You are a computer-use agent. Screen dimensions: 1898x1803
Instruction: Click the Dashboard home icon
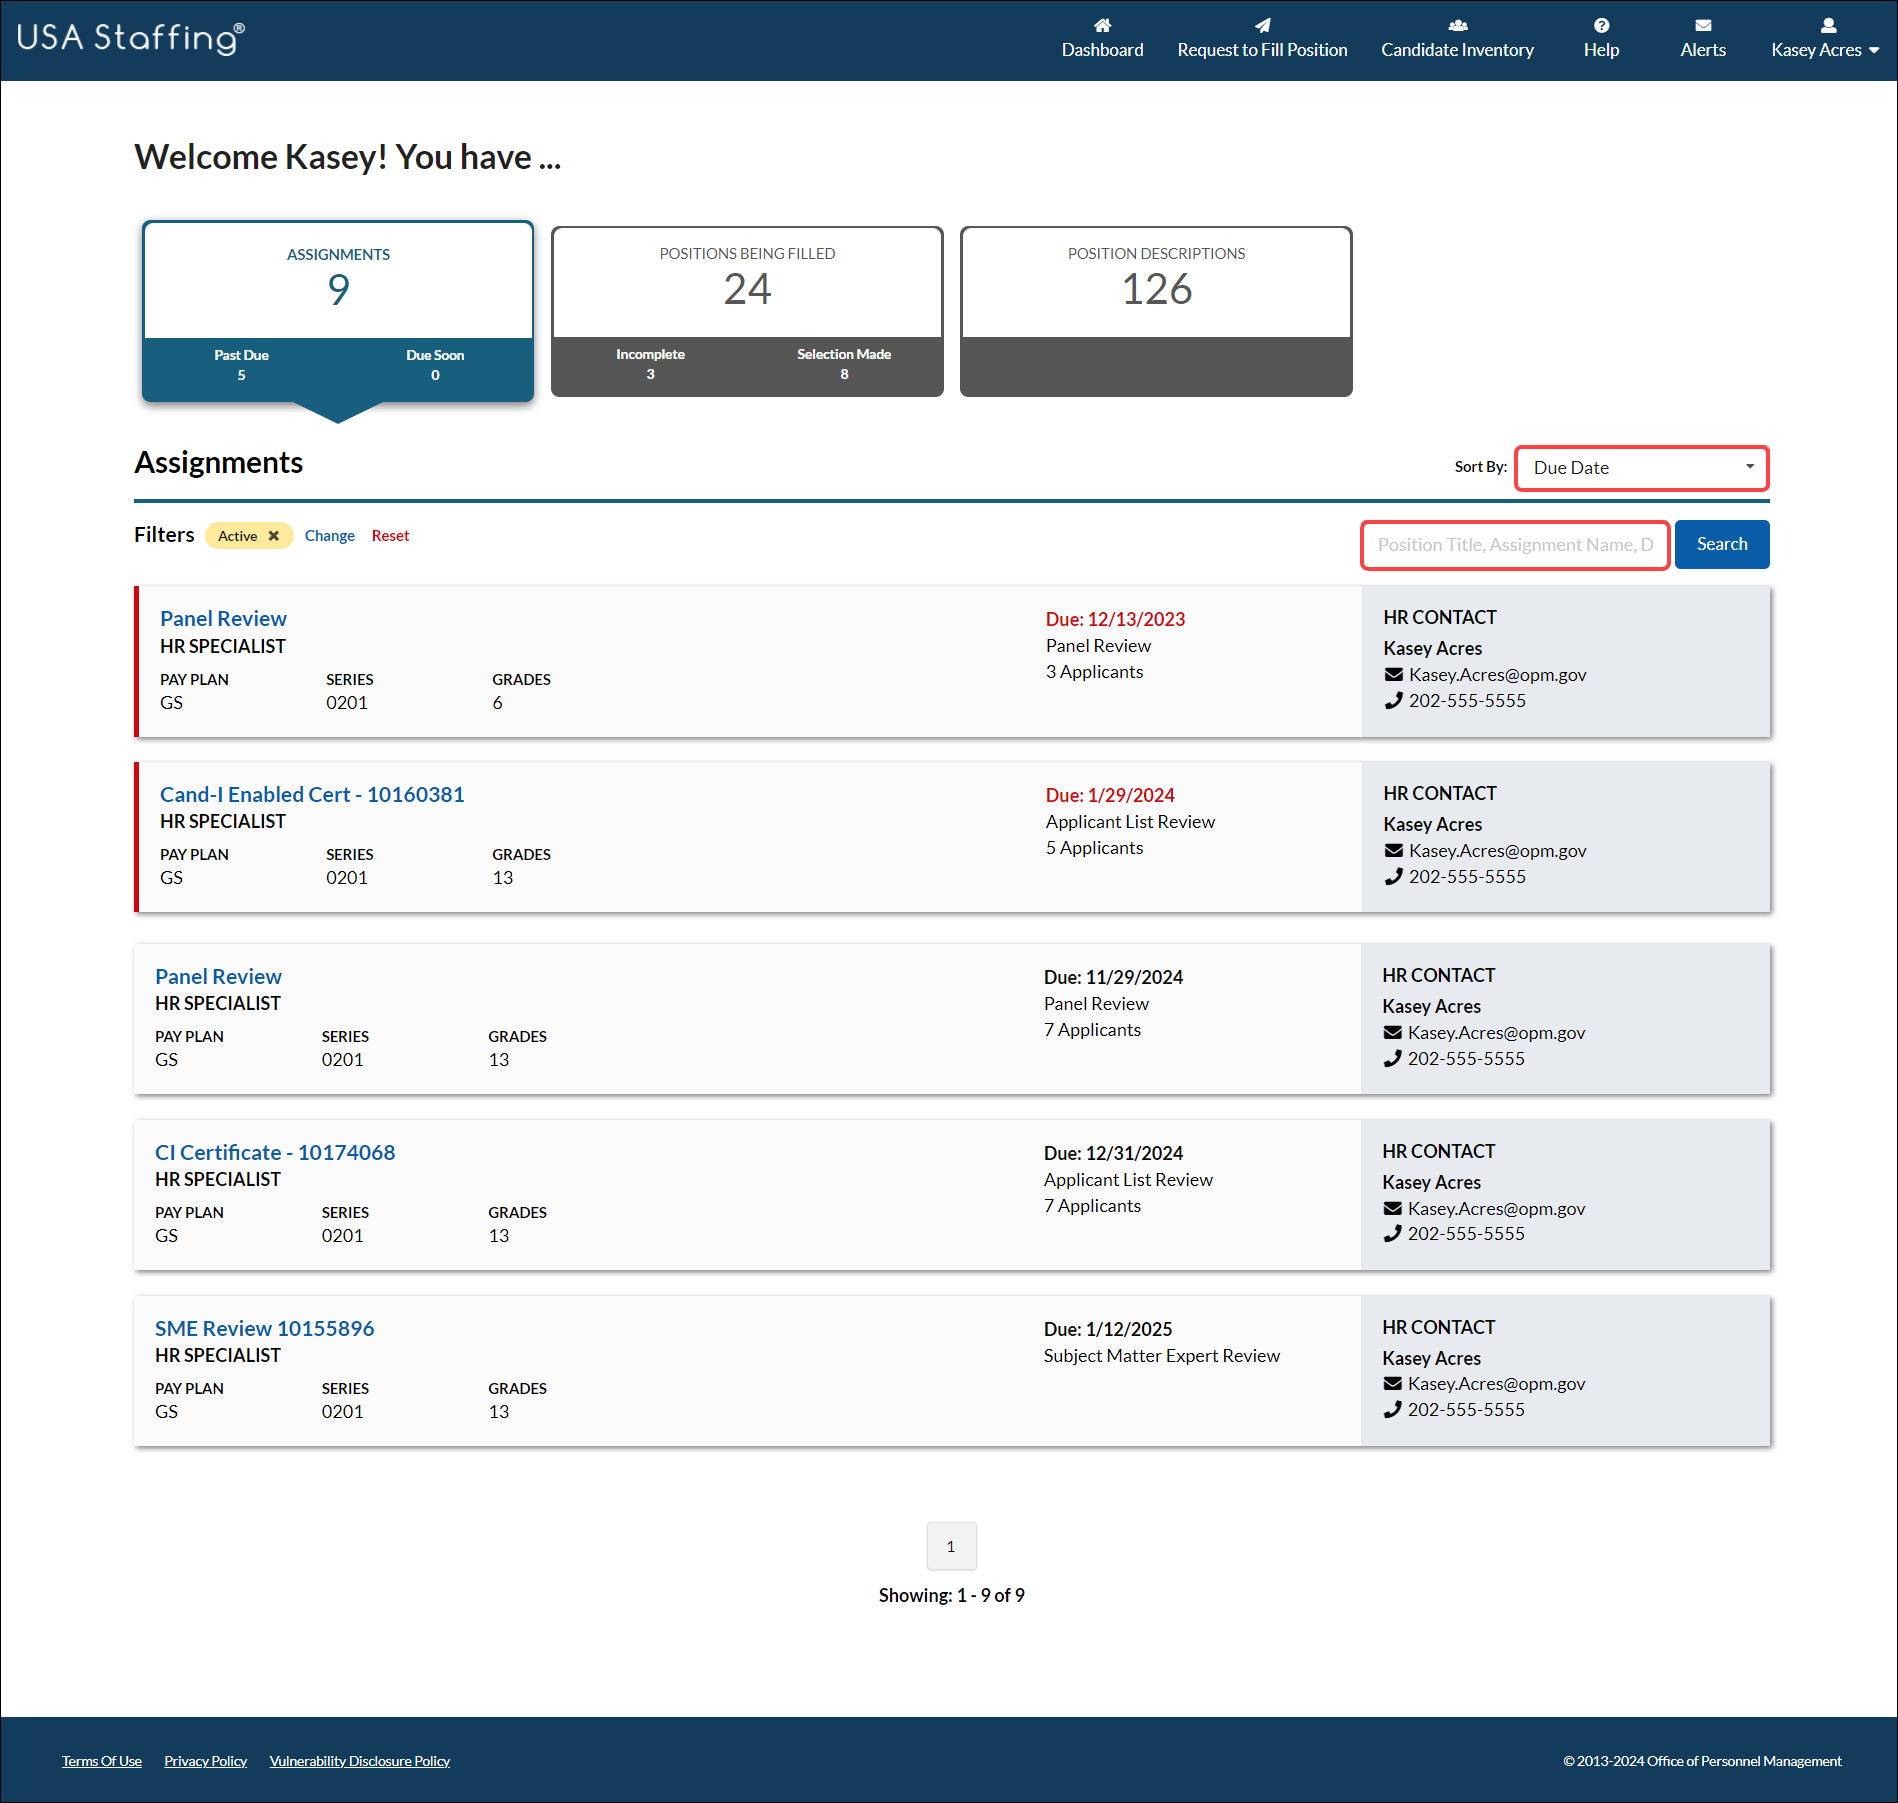point(1101,25)
